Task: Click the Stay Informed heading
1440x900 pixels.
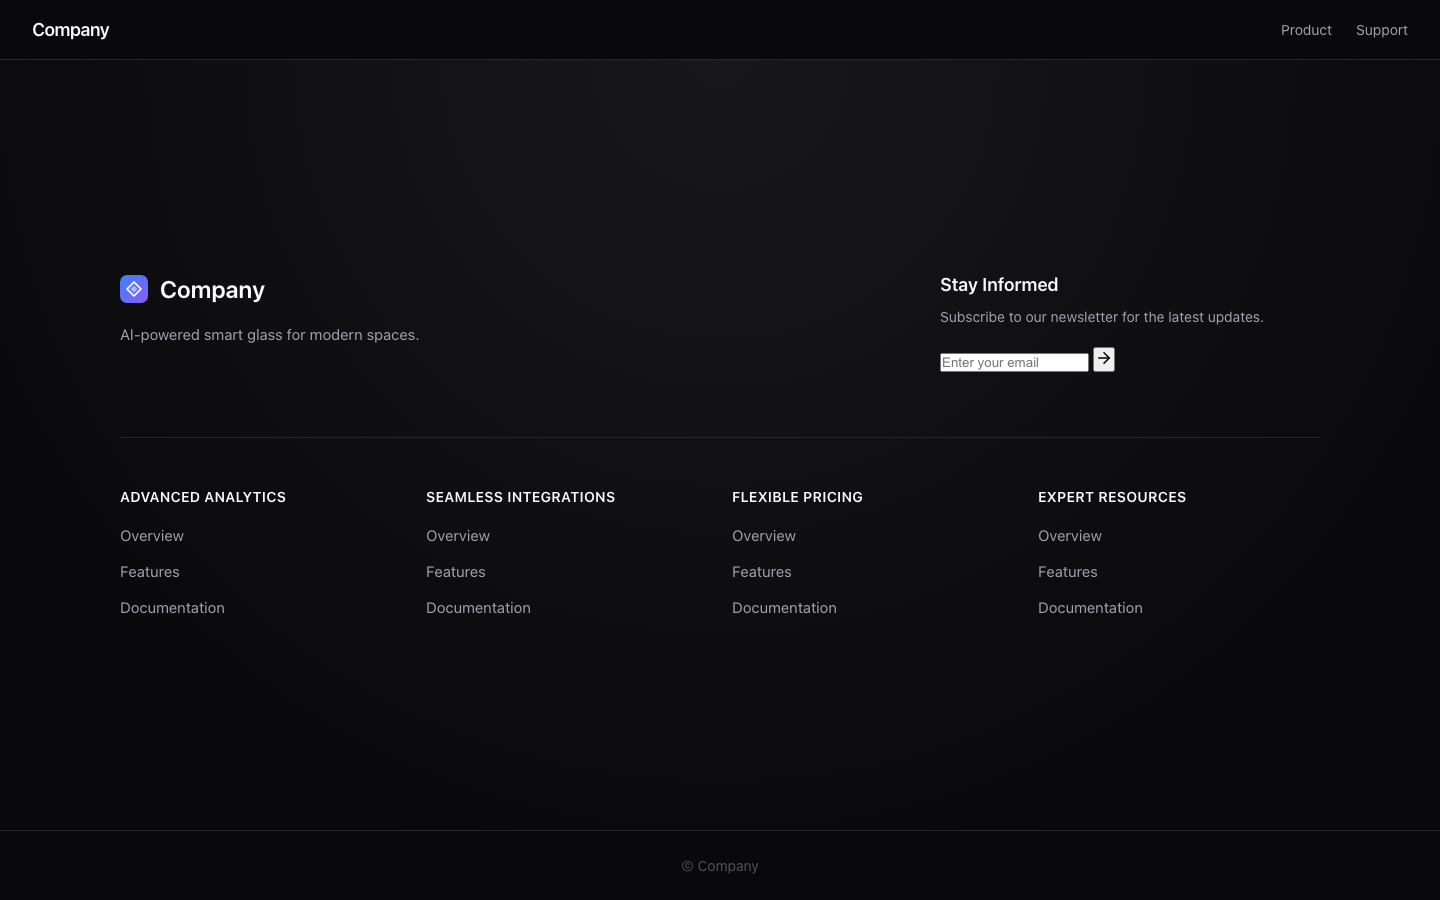Action: [999, 285]
